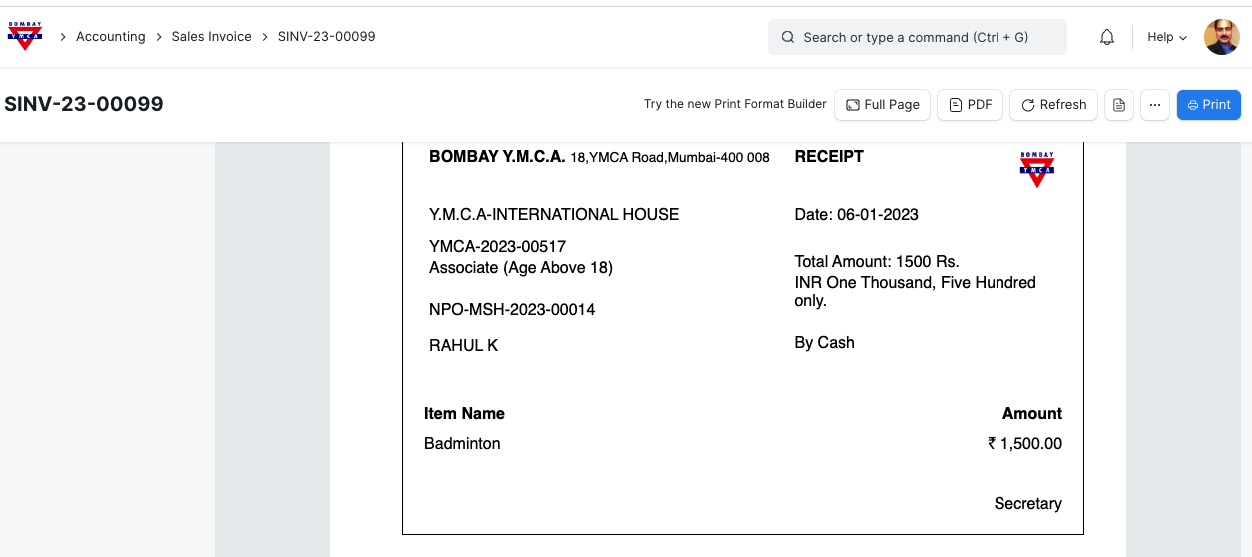Go to the Accounting breadcrumb
The height and width of the screenshot is (557, 1252).
[111, 37]
